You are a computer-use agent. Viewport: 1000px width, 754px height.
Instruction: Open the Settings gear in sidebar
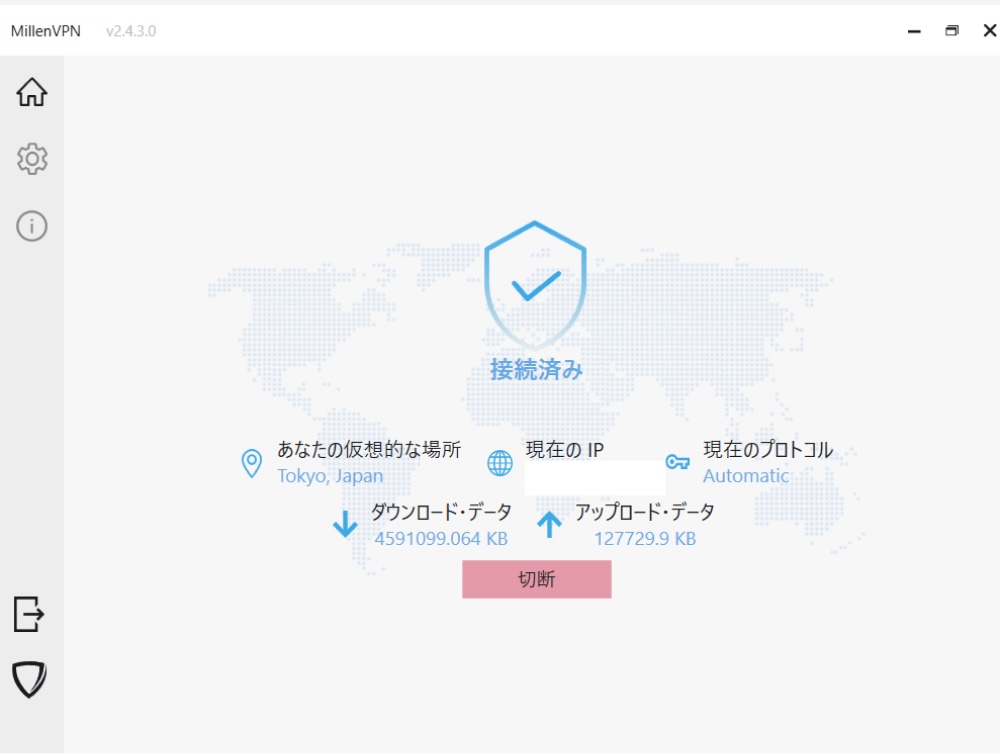pyautogui.click(x=32, y=159)
